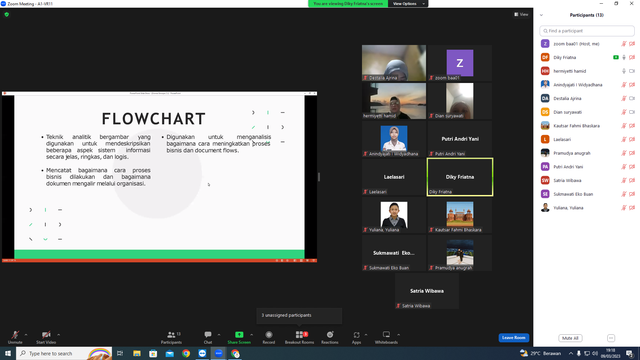Click hermiyetti hamid video thumbnail
The height and width of the screenshot is (360, 640).
click(394, 101)
